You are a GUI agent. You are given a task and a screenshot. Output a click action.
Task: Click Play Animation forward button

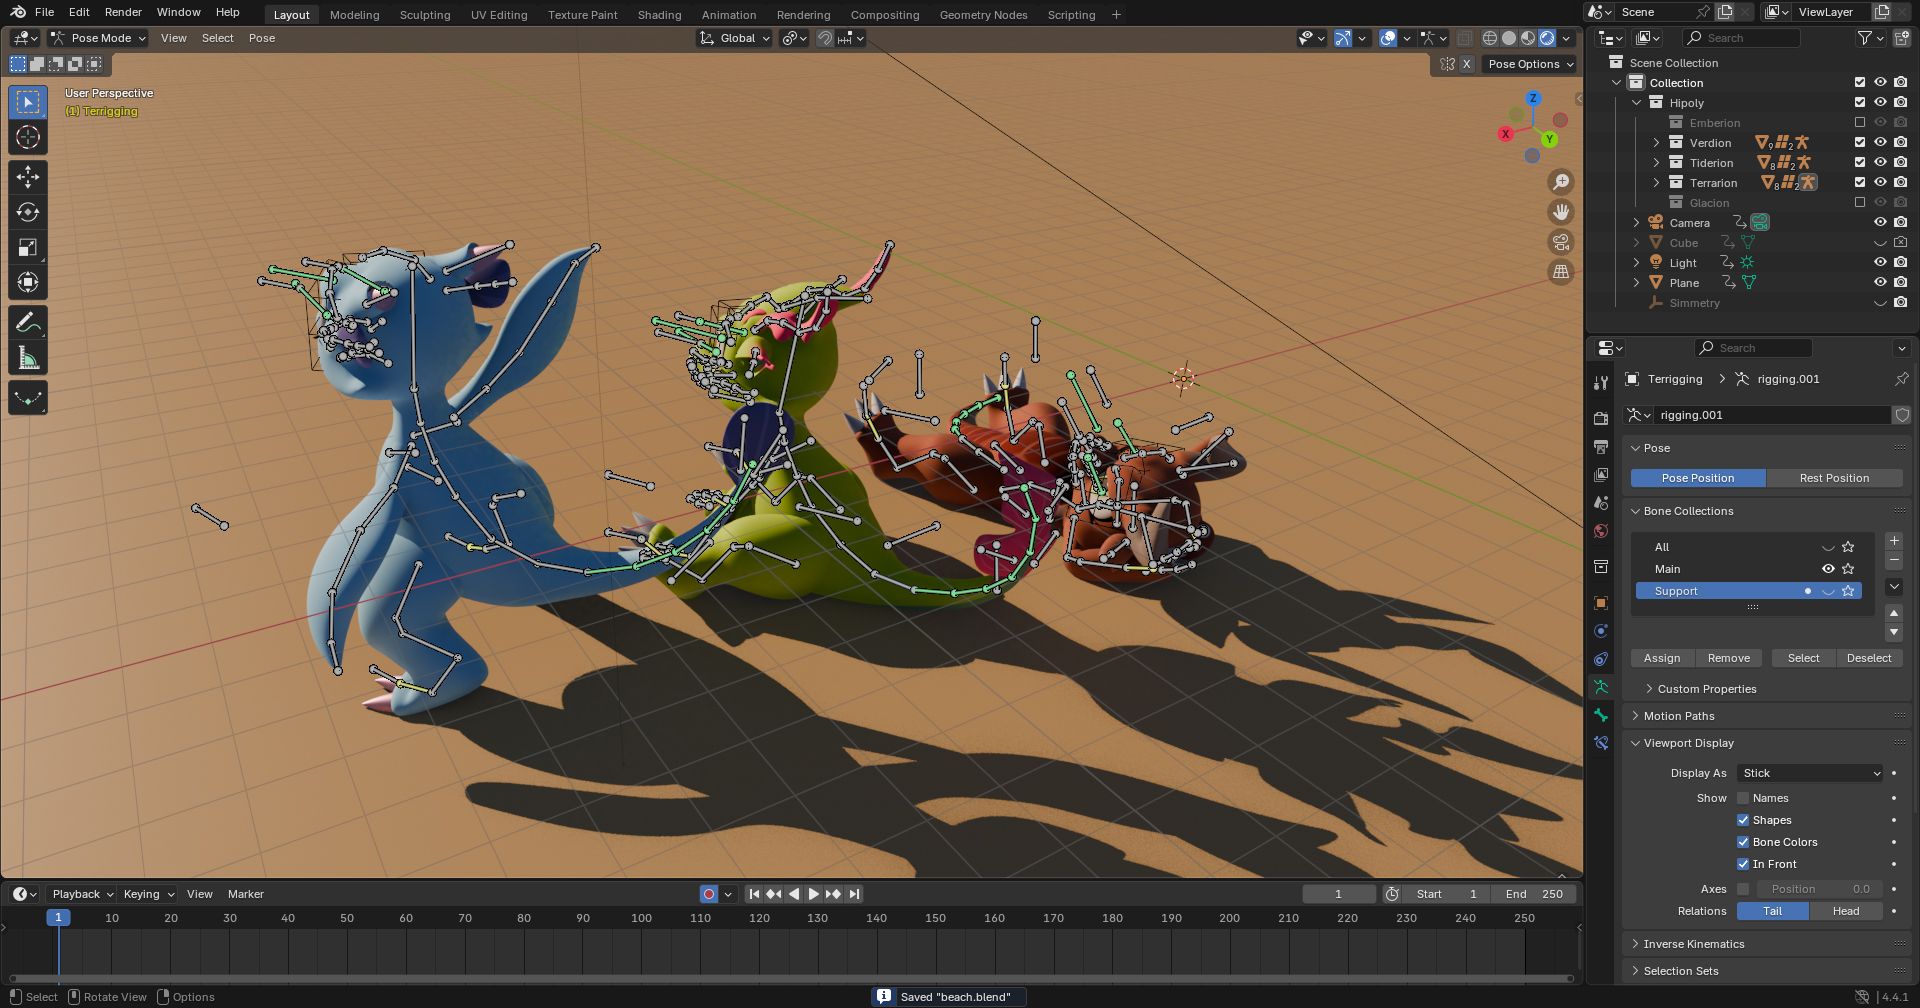[813, 894]
